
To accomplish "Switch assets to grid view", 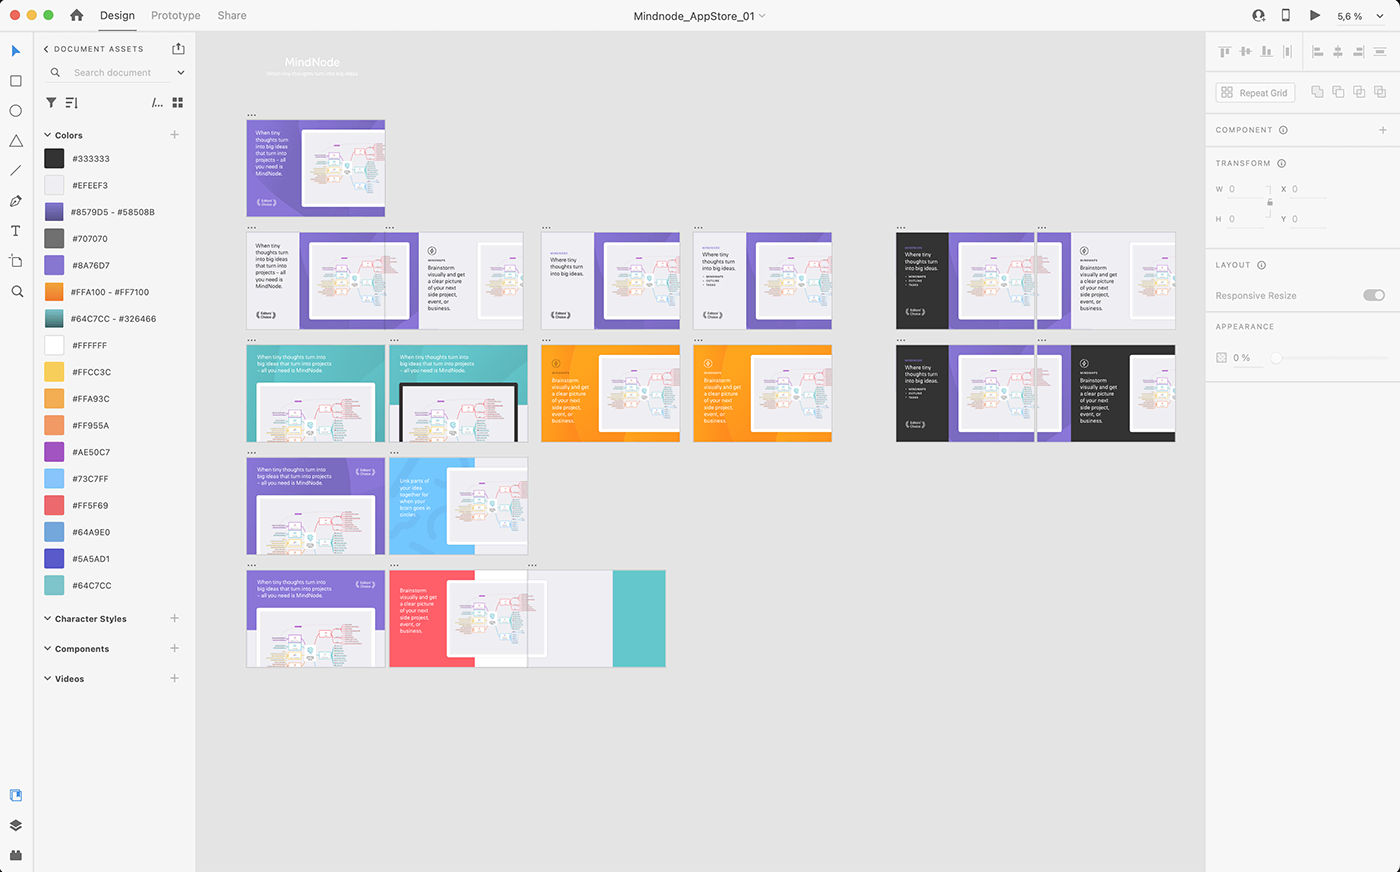I will tap(178, 103).
